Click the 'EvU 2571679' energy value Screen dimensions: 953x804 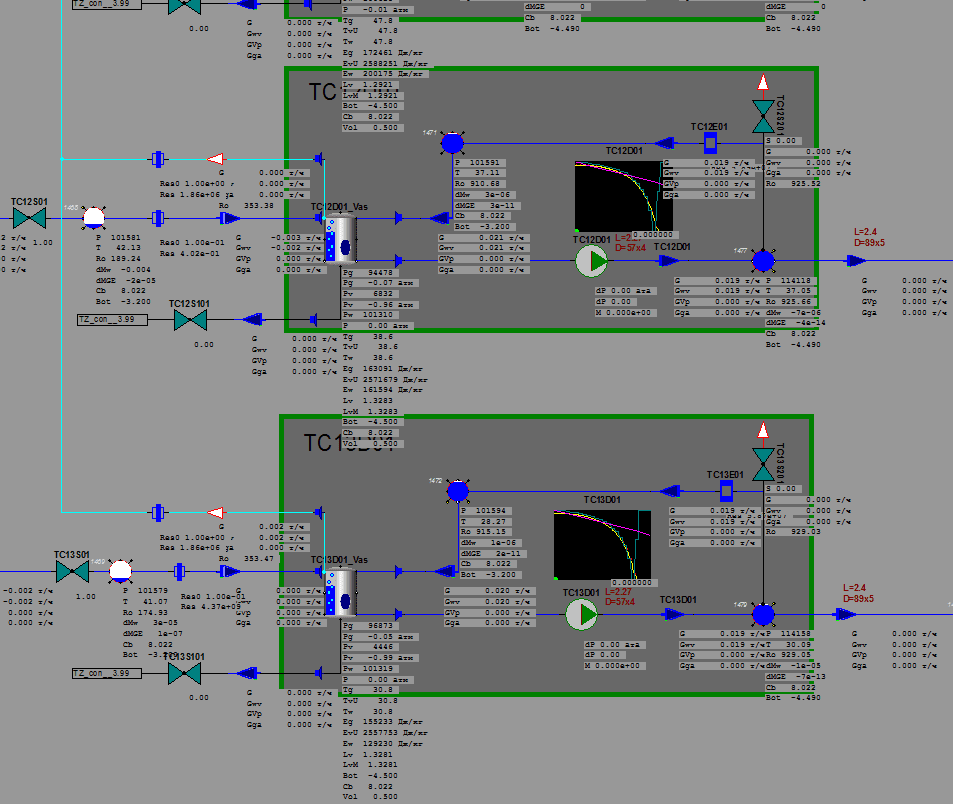click(385, 380)
